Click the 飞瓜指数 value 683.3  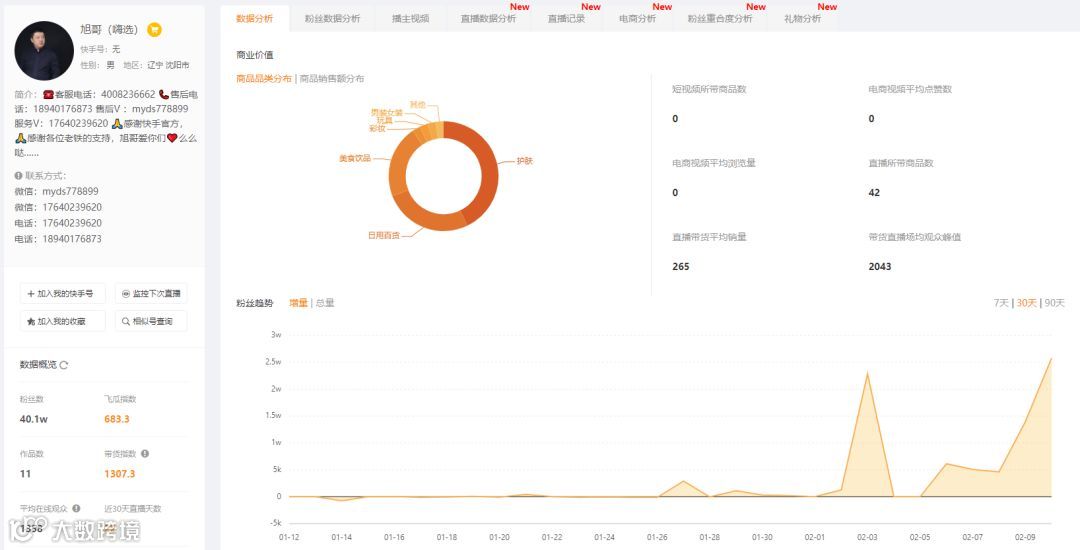[117, 419]
